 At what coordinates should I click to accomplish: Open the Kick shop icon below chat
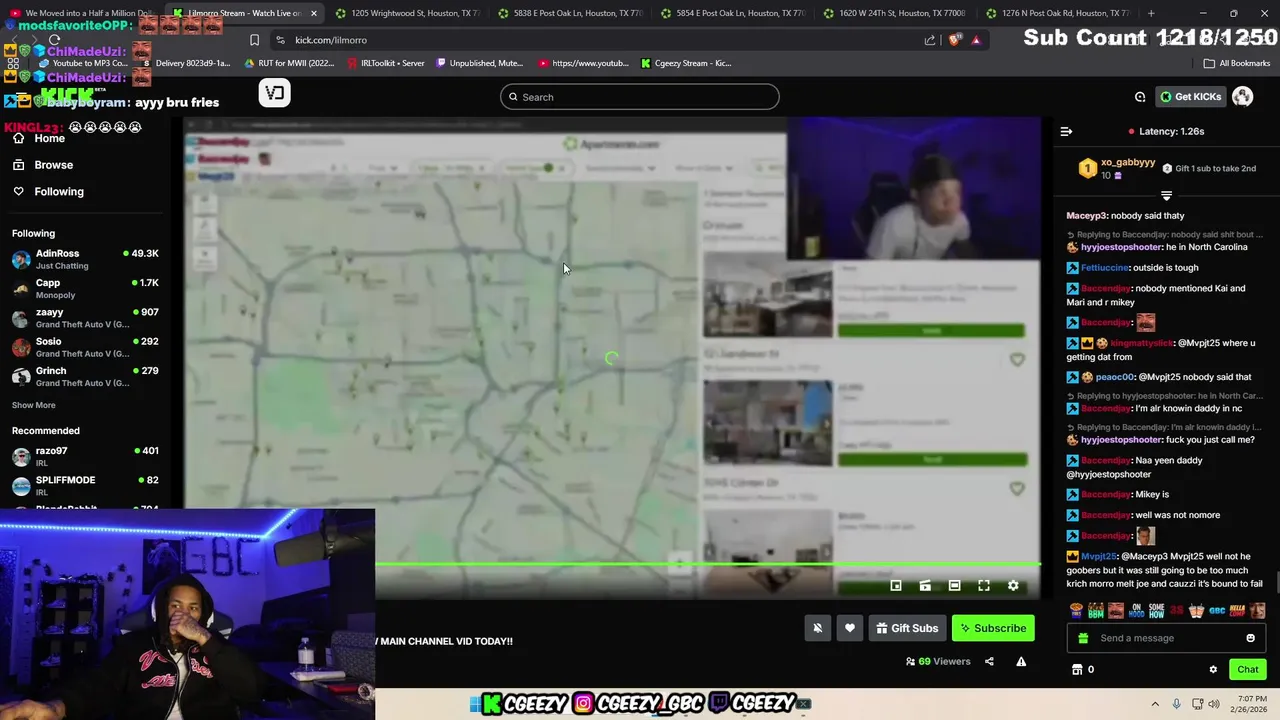[x=1077, y=669]
